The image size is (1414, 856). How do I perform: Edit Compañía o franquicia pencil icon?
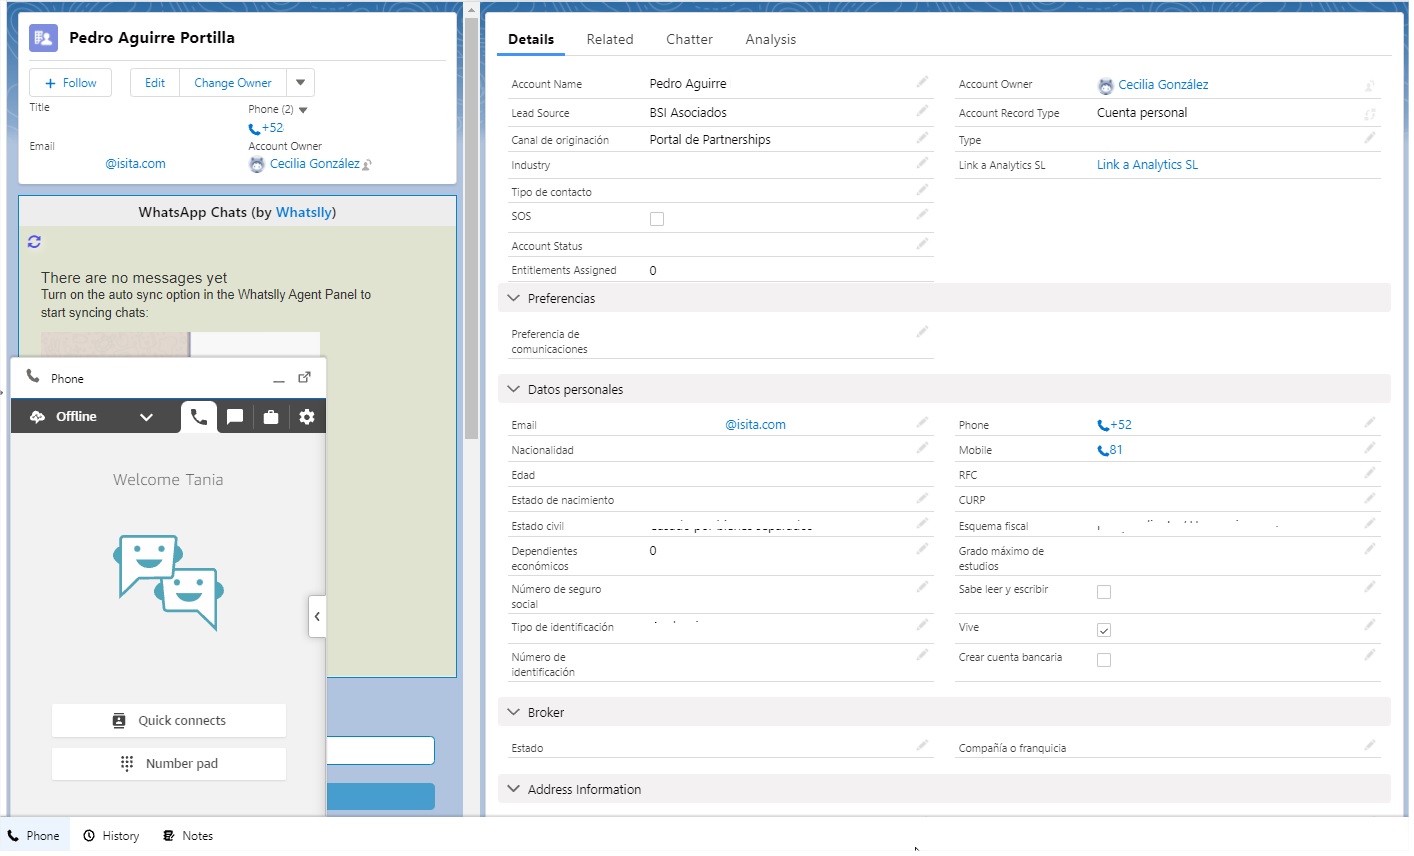tap(1370, 746)
